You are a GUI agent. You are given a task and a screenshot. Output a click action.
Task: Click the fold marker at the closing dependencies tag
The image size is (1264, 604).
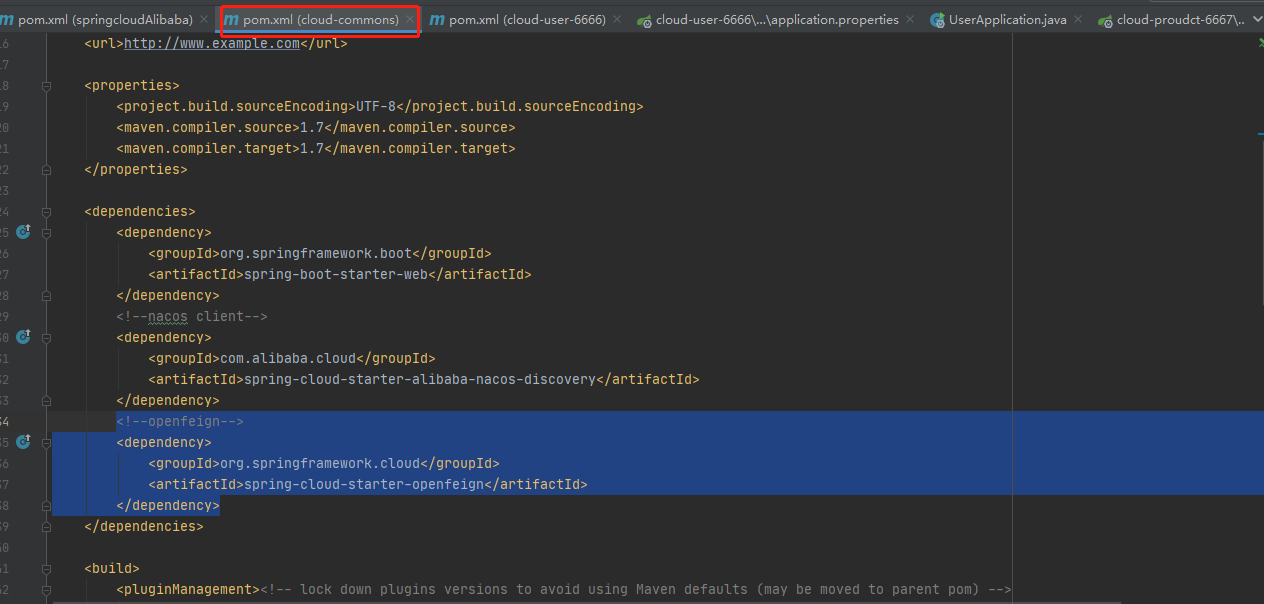pyautogui.click(x=47, y=527)
